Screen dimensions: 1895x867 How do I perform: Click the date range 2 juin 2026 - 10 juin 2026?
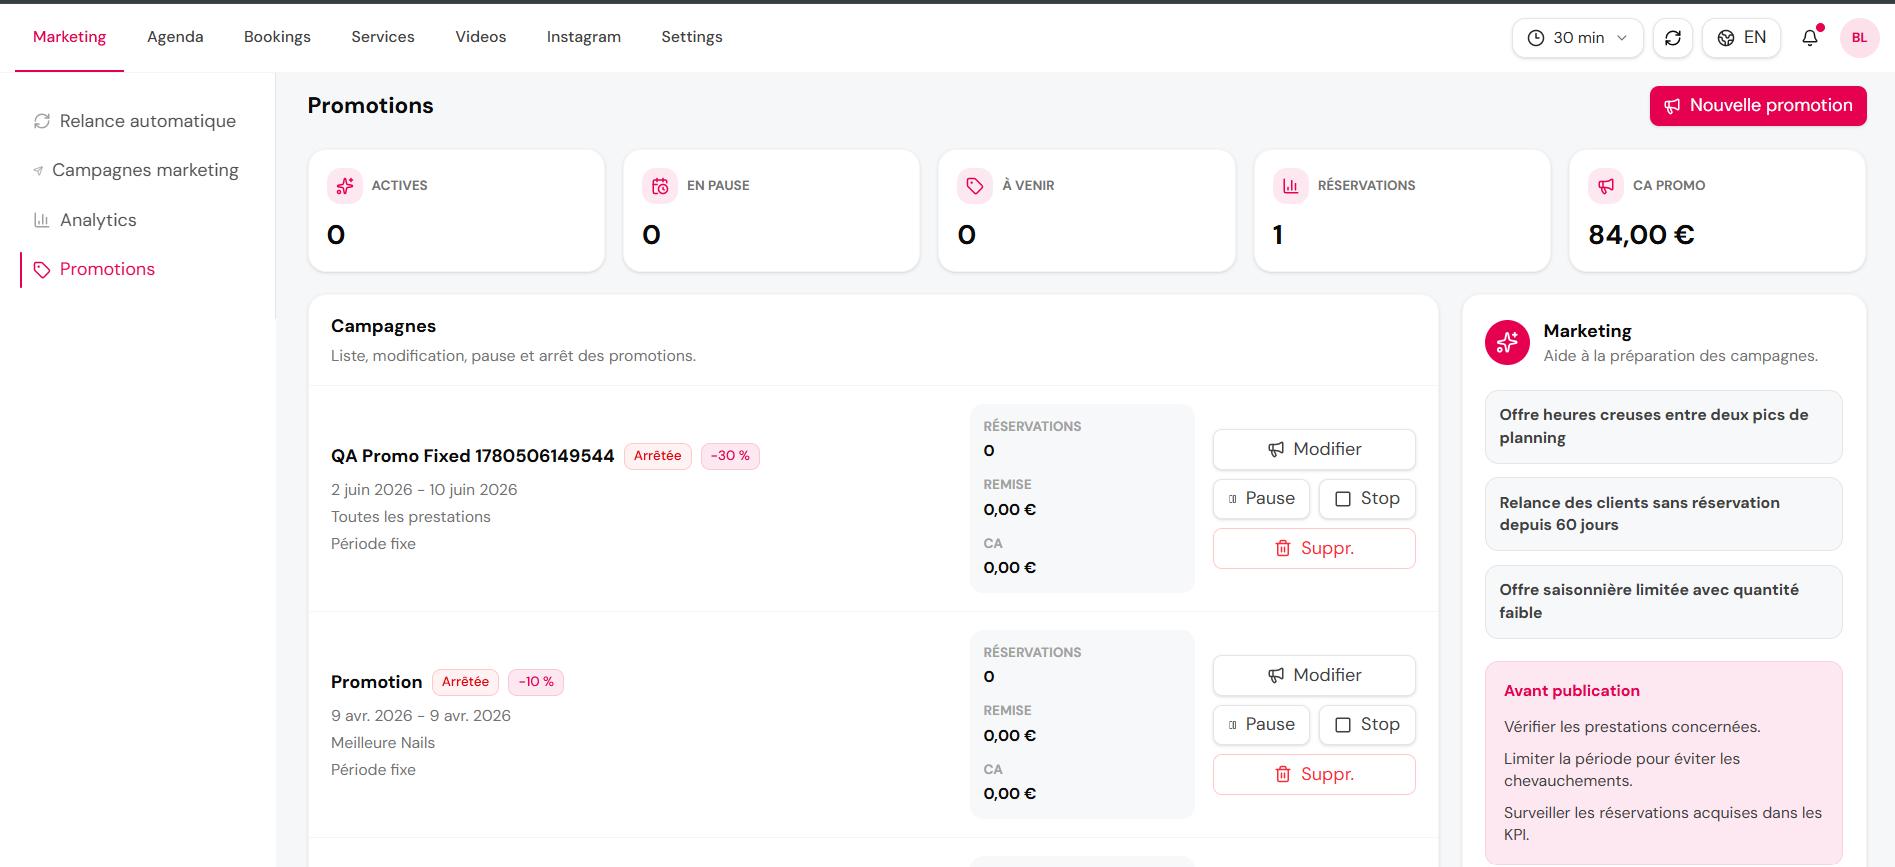click(x=424, y=490)
